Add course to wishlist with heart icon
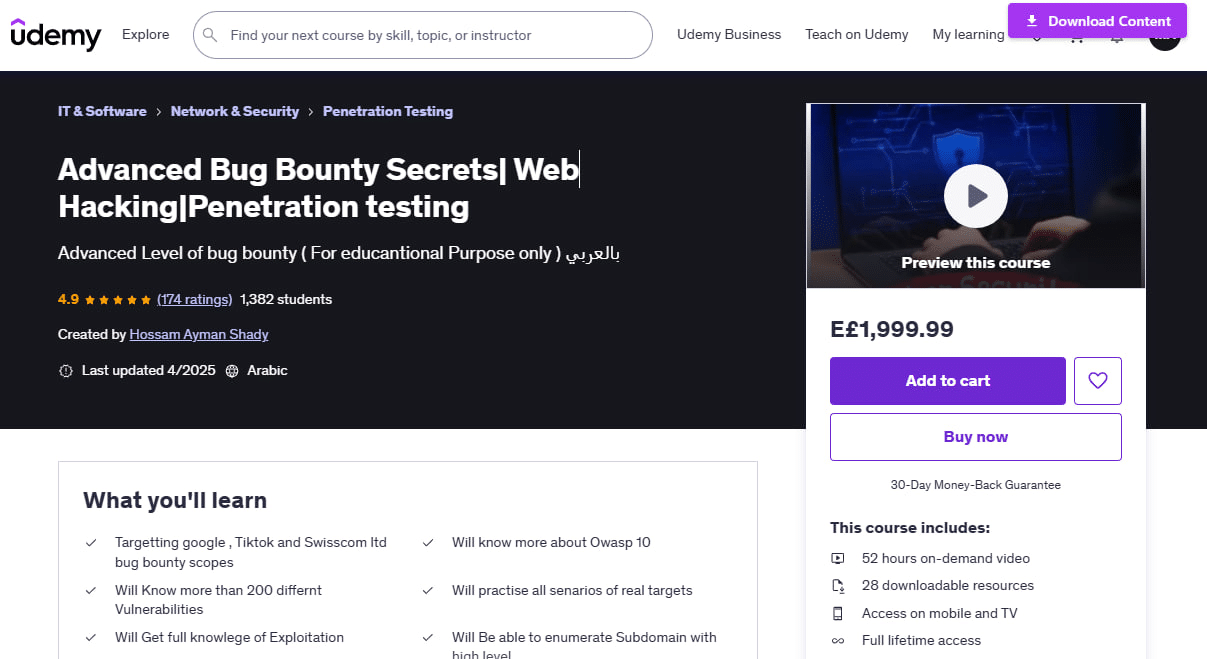 1098,381
